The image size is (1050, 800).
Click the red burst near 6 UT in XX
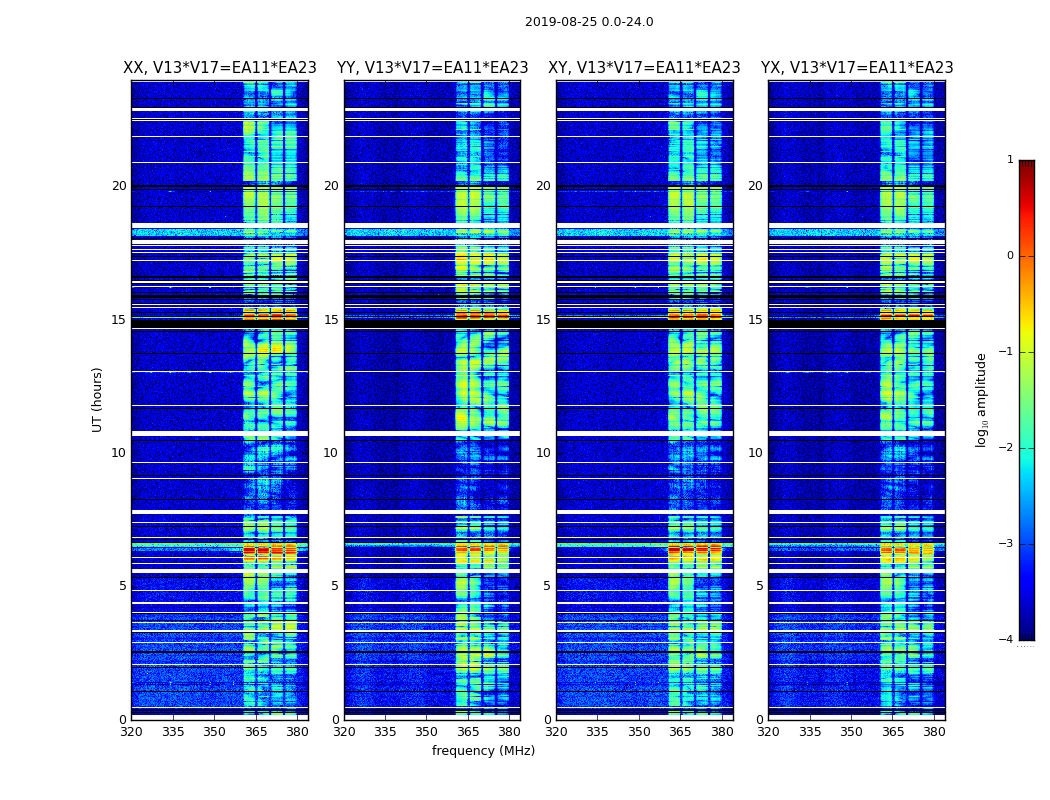[270, 551]
